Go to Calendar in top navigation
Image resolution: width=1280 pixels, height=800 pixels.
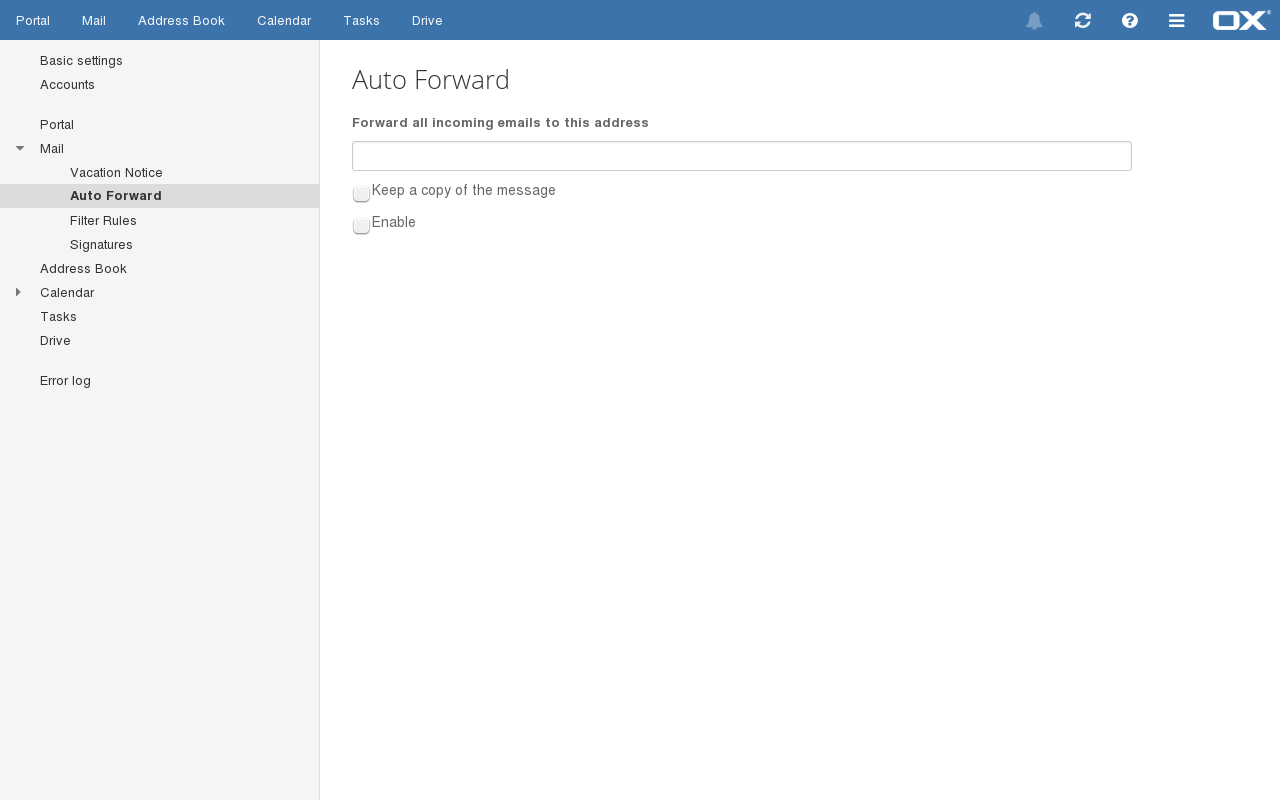click(284, 21)
